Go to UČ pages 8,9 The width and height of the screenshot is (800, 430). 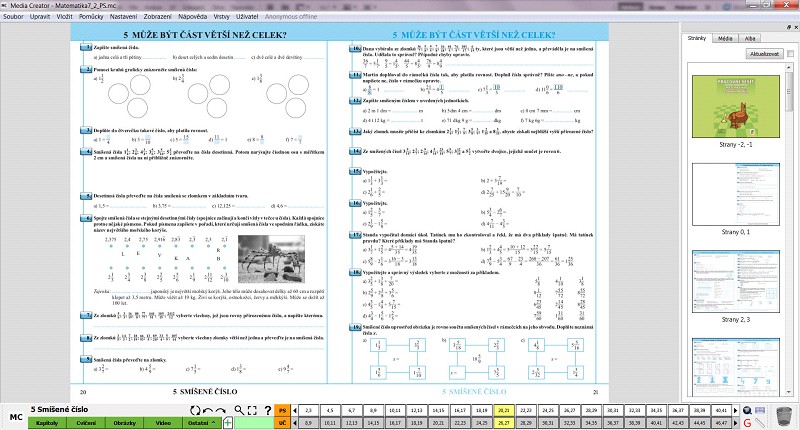(308, 423)
